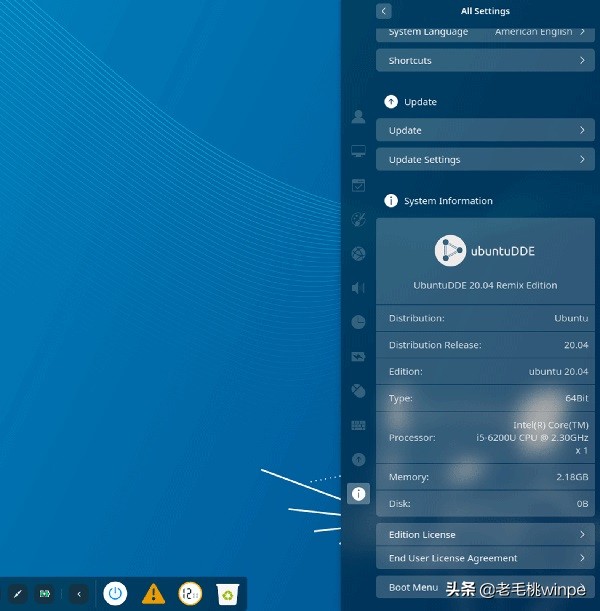
Task: Open the Shortcuts row
Action: click(485, 60)
